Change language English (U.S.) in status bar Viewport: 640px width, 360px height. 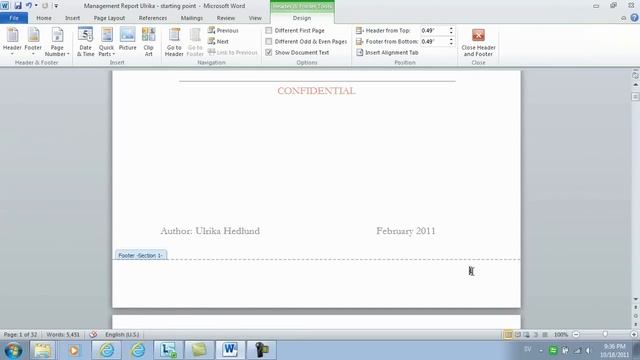(122, 335)
